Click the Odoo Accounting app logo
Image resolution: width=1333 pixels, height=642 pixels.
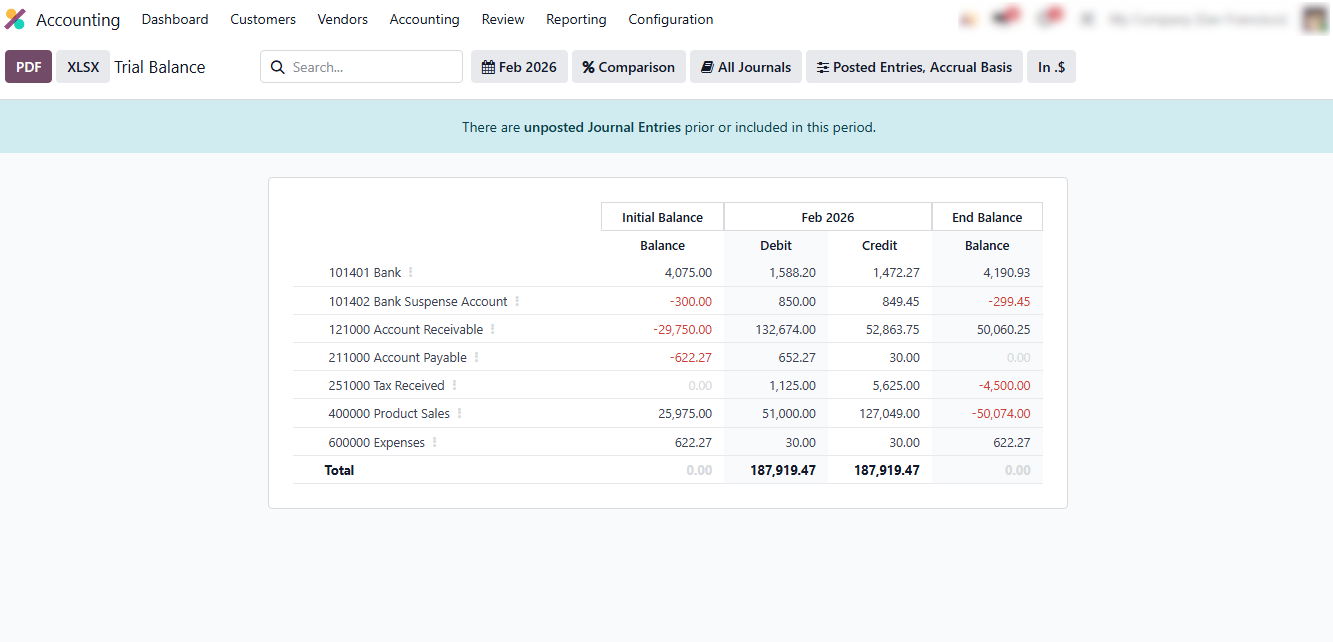15,19
